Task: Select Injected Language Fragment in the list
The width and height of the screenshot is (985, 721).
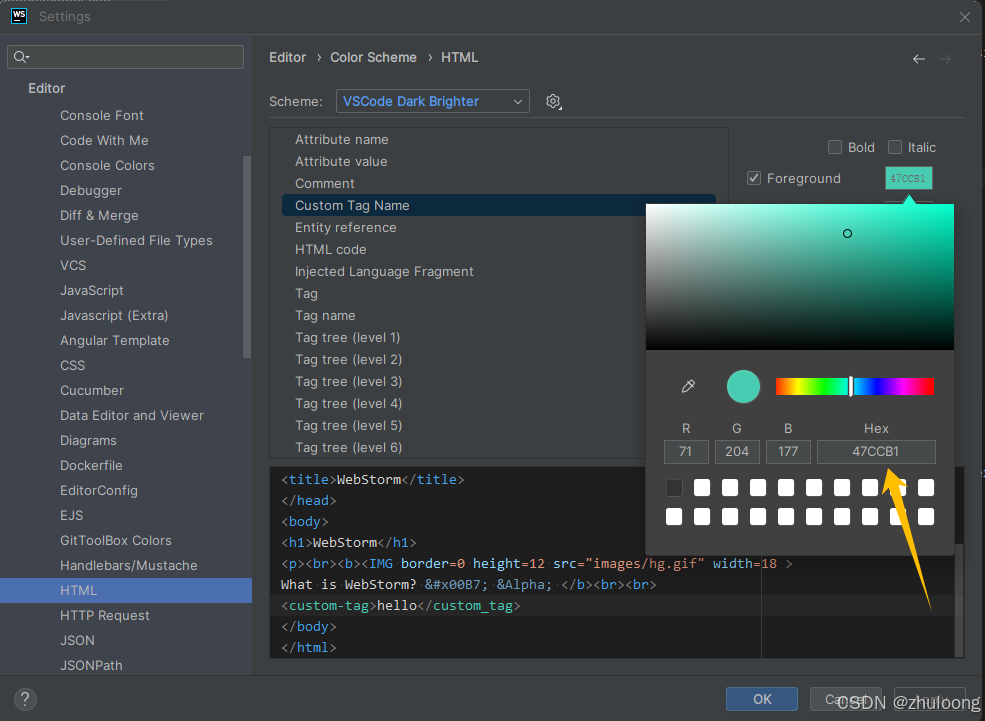Action: point(384,271)
